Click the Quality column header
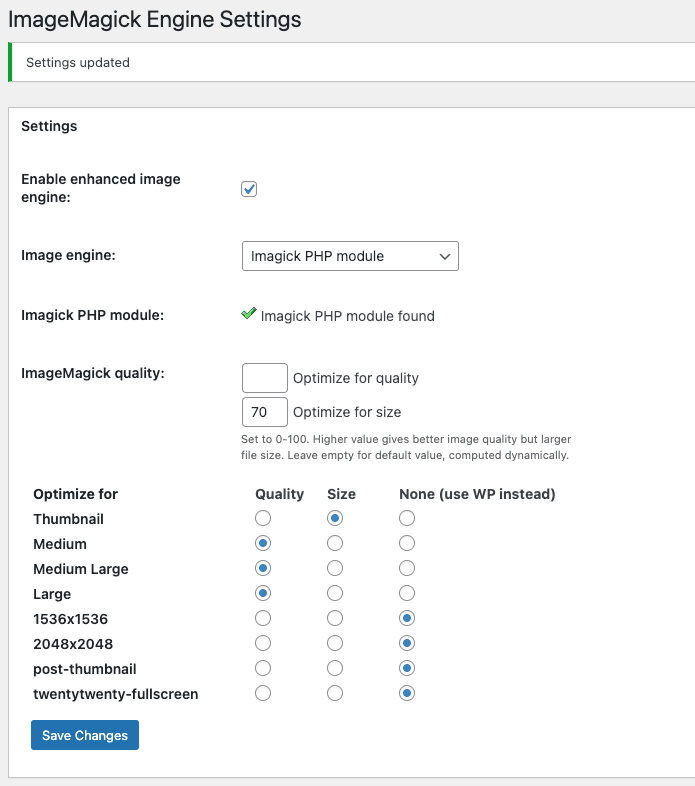This screenshot has width=695, height=786. 279,494
